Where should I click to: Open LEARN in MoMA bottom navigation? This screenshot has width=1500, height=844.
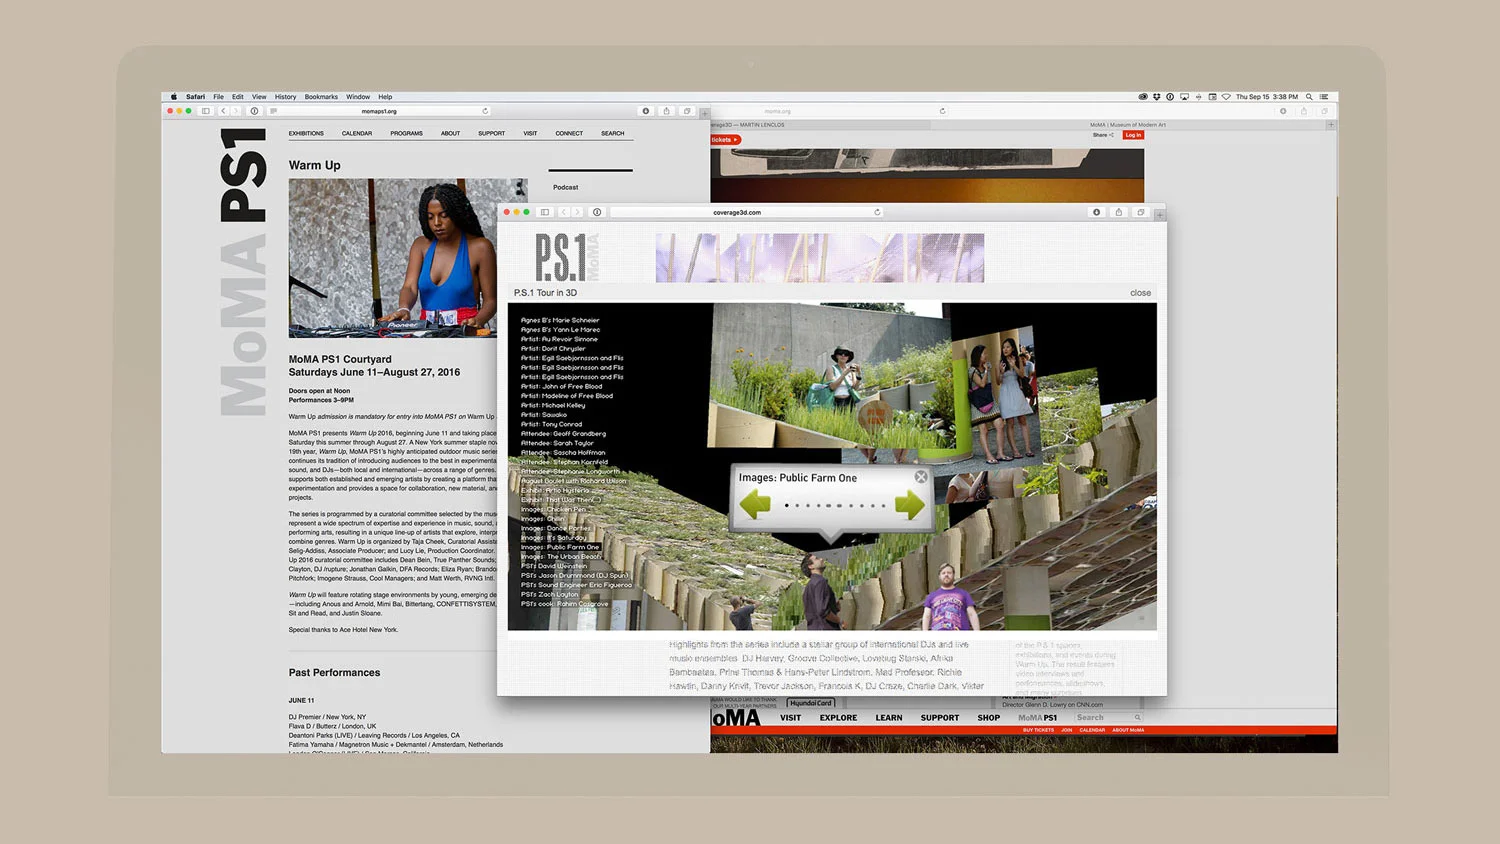click(x=889, y=718)
